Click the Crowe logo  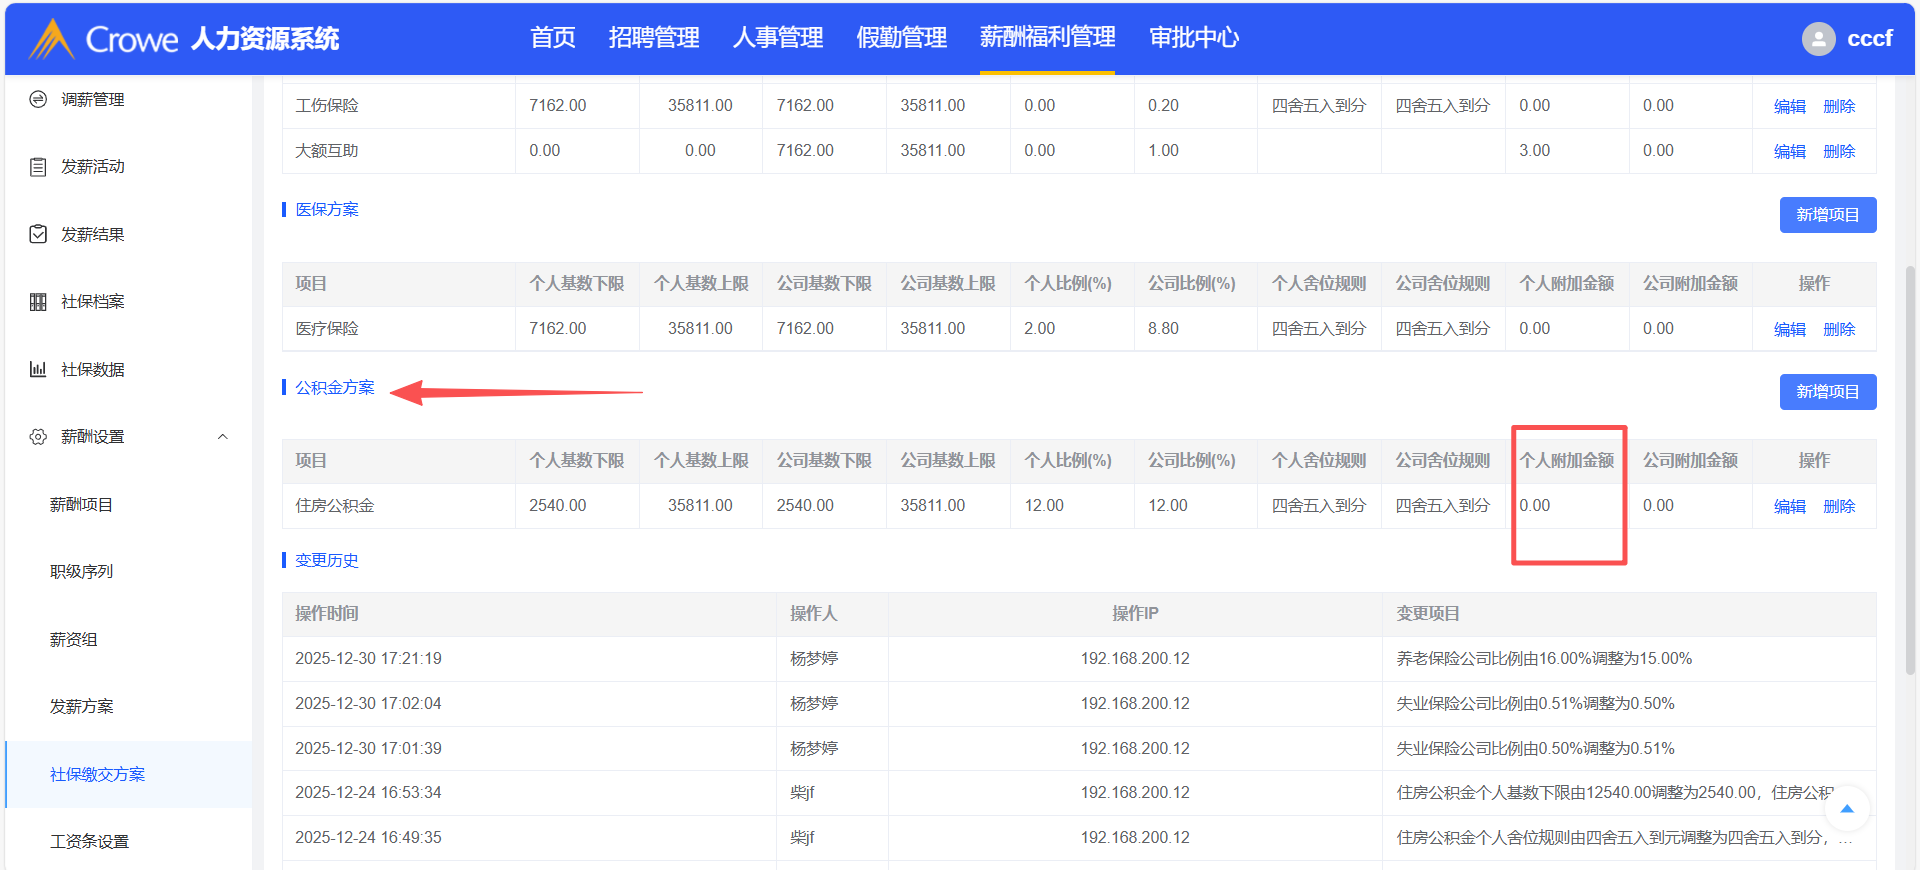tap(52, 39)
